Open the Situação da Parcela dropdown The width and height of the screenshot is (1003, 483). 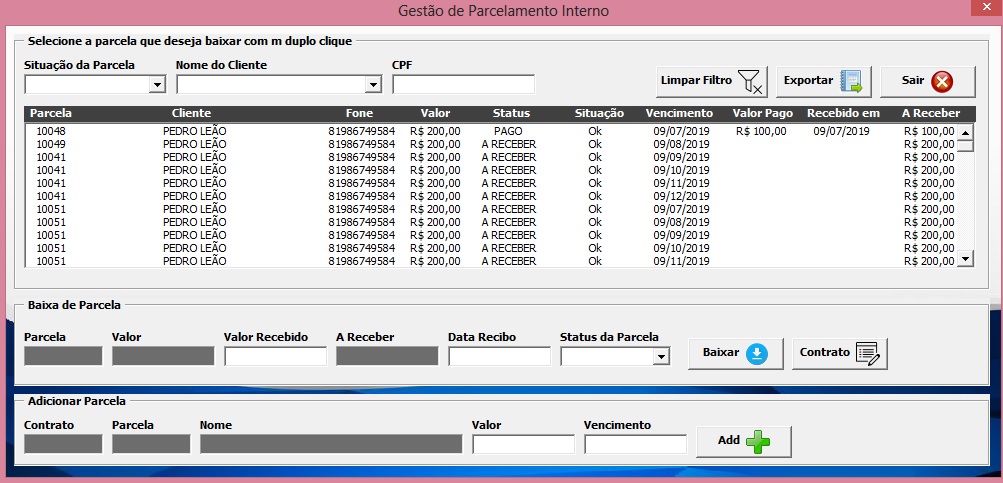click(157, 84)
